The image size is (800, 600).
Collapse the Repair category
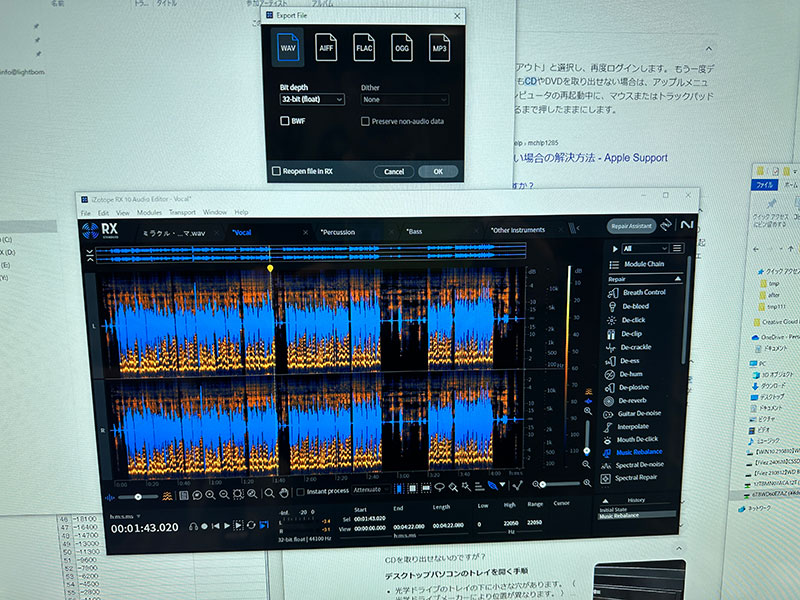(x=678, y=279)
